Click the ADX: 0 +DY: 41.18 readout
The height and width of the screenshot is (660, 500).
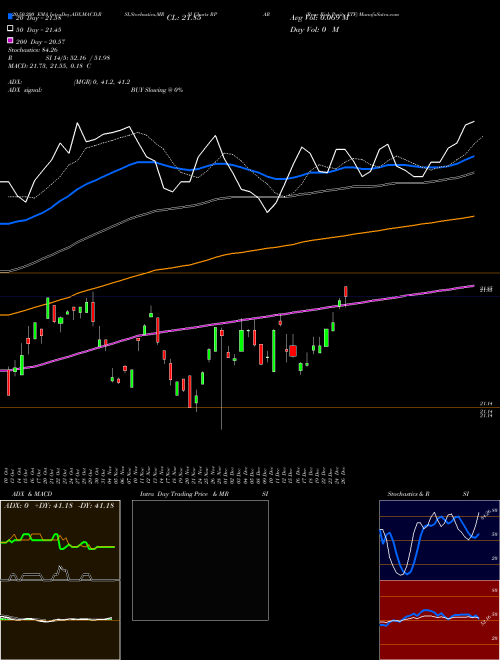point(59,506)
